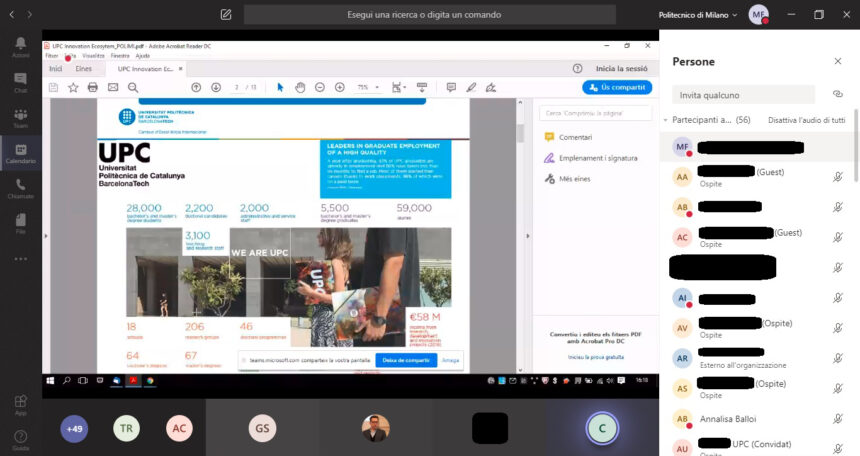Toggle mic for participant AC (Guest)
Viewport: 860px width, 456px height.
[838, 237]
